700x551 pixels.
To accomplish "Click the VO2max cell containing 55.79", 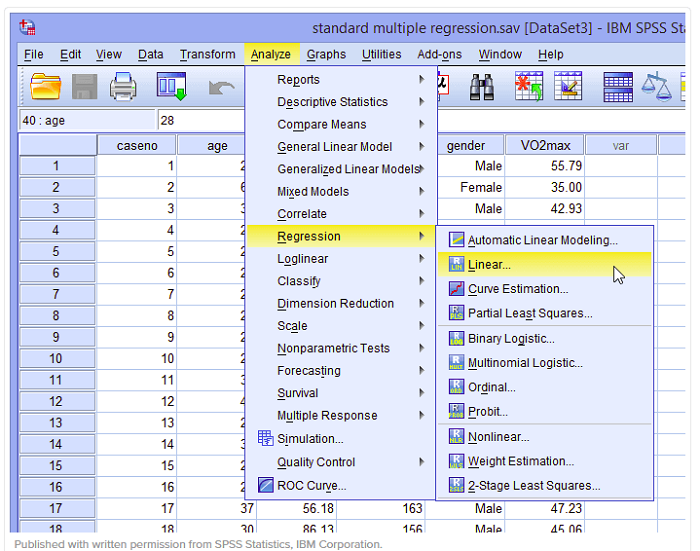I will pos(545,166).
